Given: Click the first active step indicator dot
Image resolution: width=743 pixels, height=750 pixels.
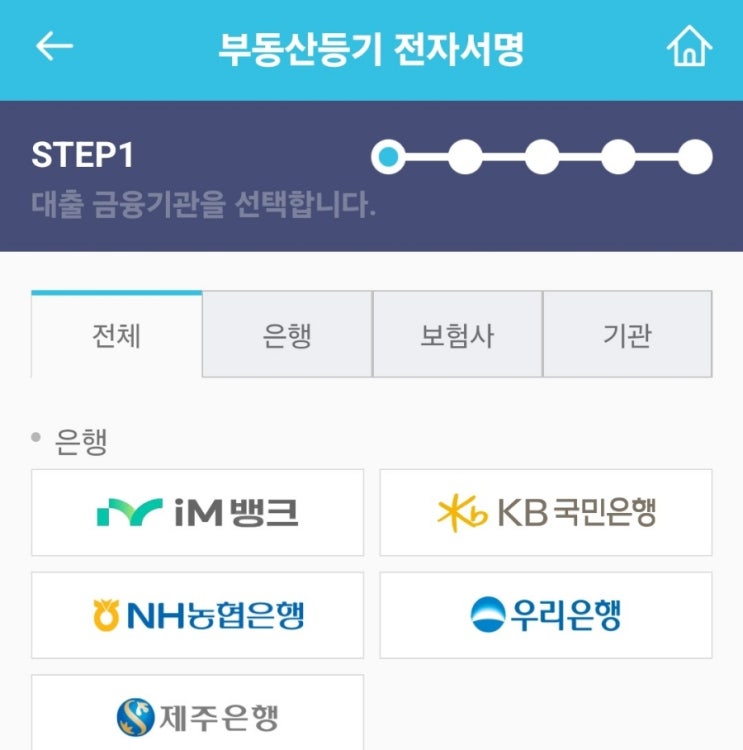Looking at the screenshot, I should (x=388, y=156).
